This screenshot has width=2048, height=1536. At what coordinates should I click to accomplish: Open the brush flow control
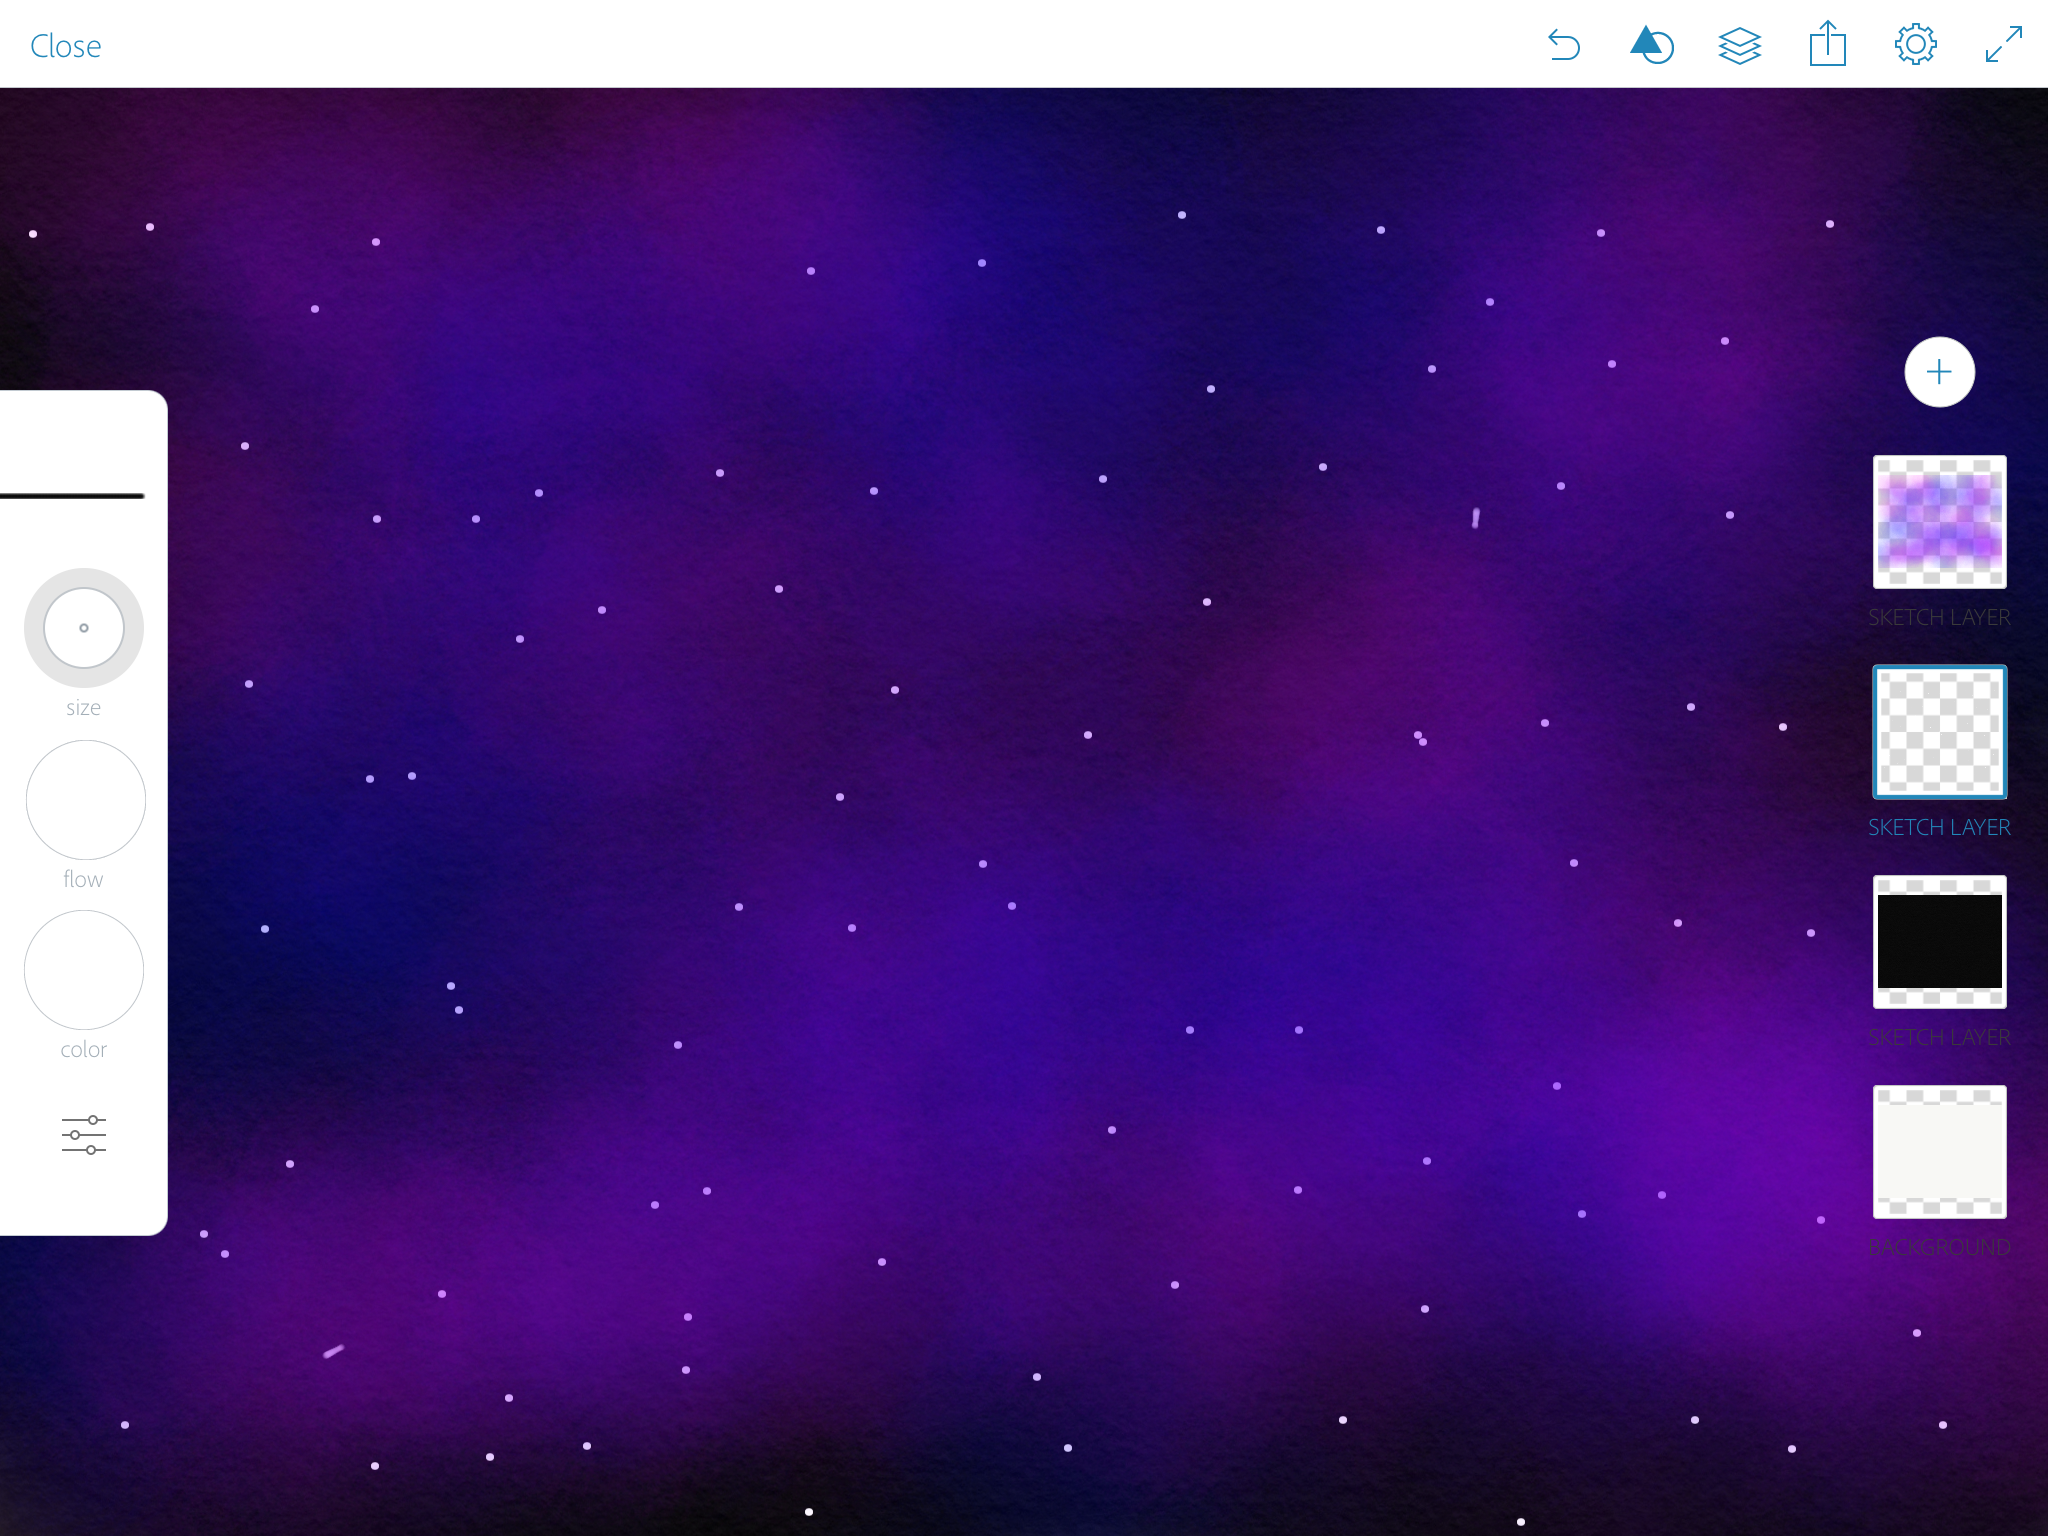[86, 800]
